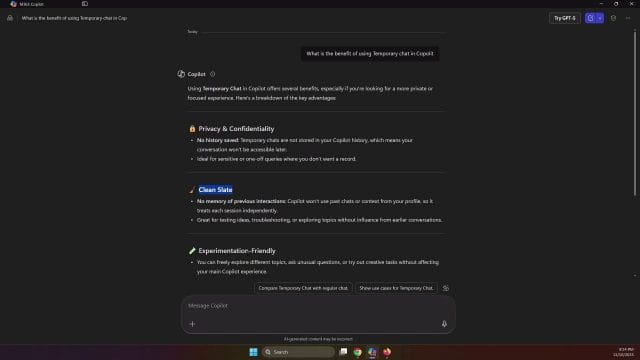Click the user message bubble about Temporary chat
Screen dimensions: 640x360
pos(370,53)
